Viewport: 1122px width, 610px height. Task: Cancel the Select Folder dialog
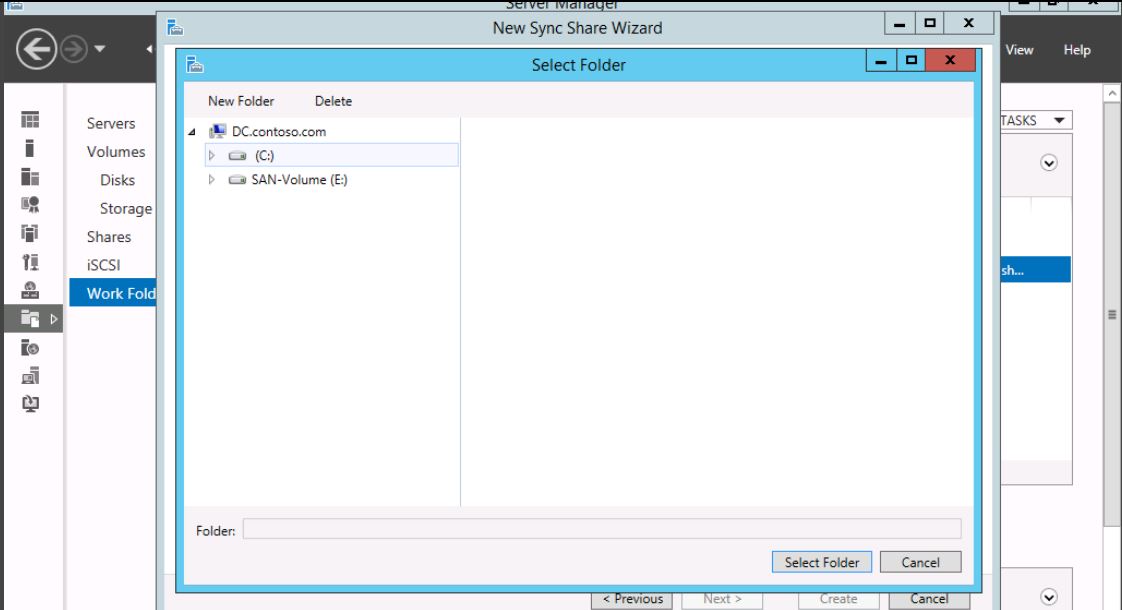tap(920, 562)
